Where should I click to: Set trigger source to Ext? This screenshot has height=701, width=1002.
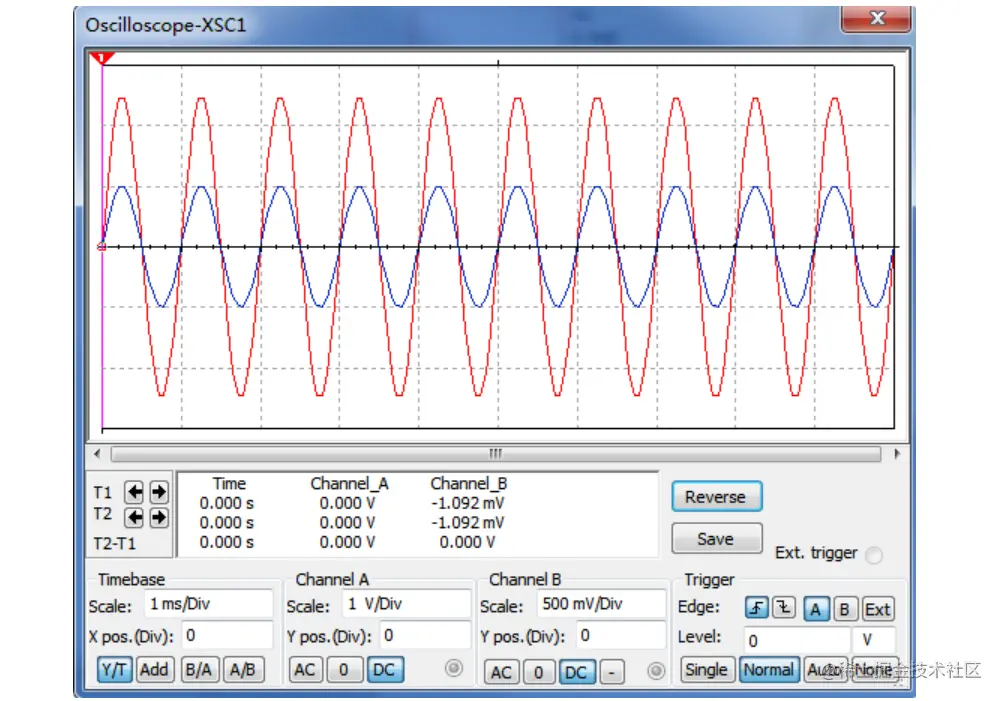point(877,609)
